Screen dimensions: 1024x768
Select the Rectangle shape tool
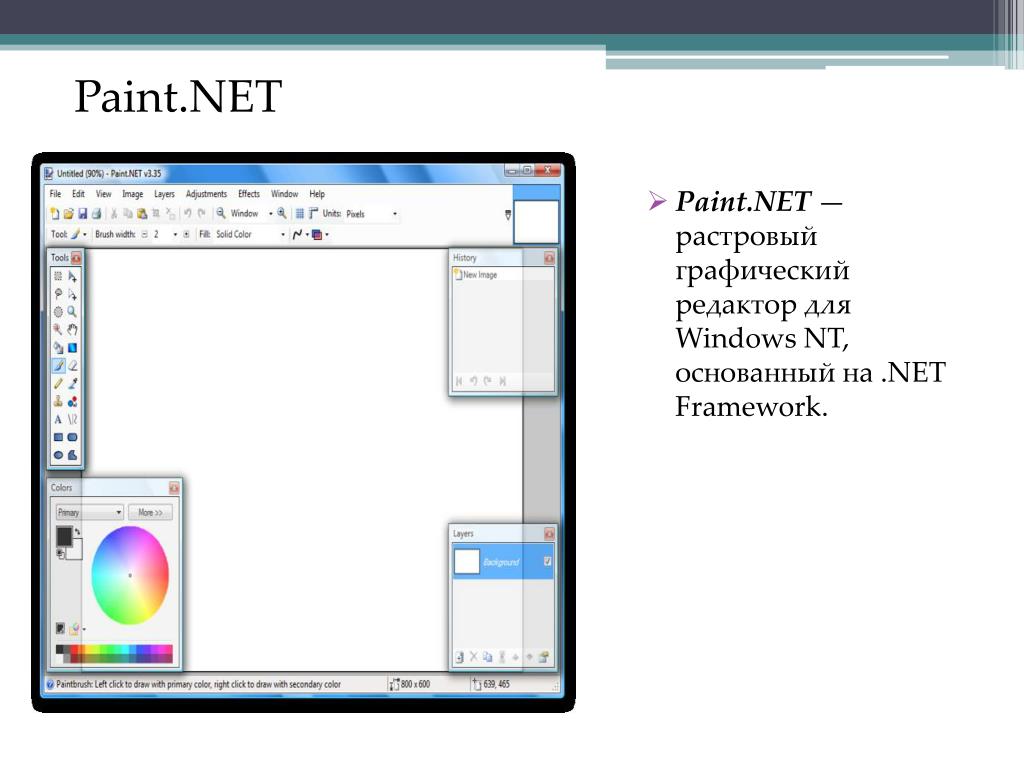tap(58, 437)
